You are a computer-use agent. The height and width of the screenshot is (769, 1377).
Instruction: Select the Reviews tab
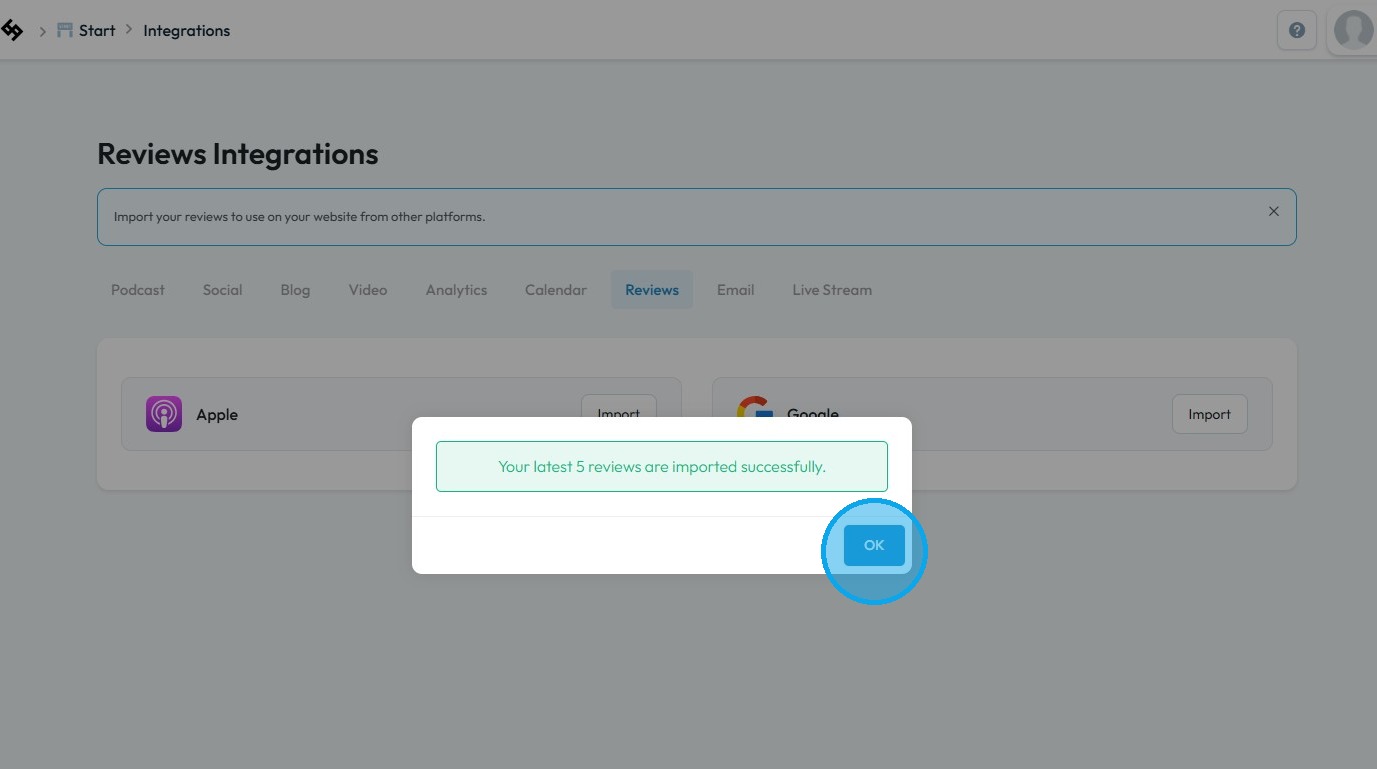pos(652,290)
